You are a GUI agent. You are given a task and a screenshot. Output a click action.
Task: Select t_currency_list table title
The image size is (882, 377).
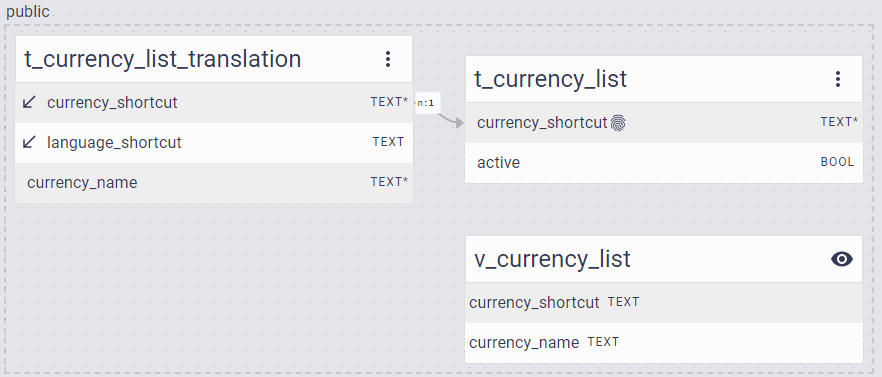tap(551, 79)
